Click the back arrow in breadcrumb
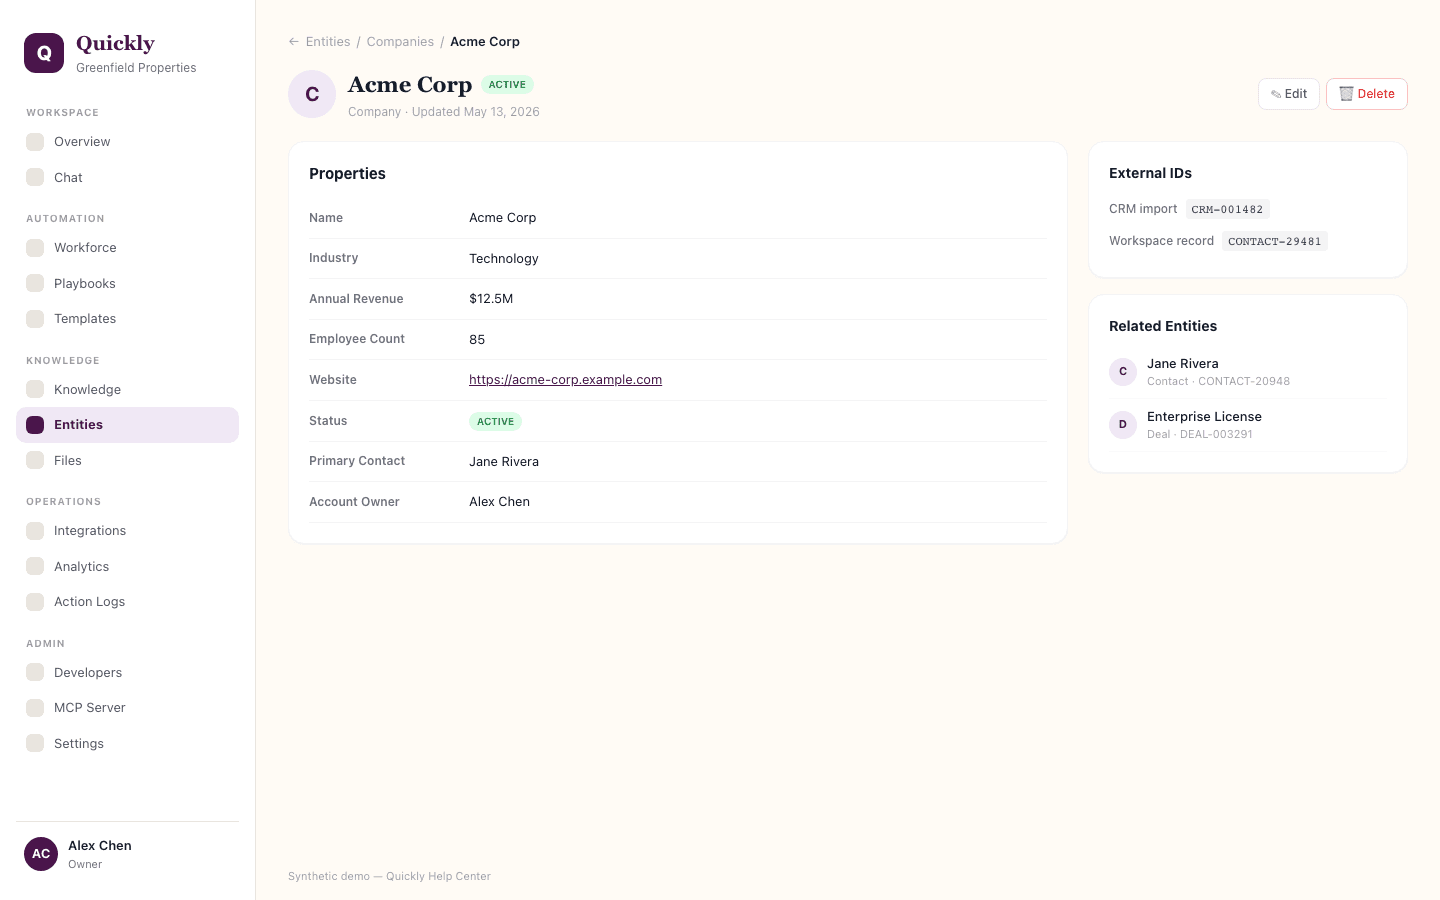 [x=293, y=42]
